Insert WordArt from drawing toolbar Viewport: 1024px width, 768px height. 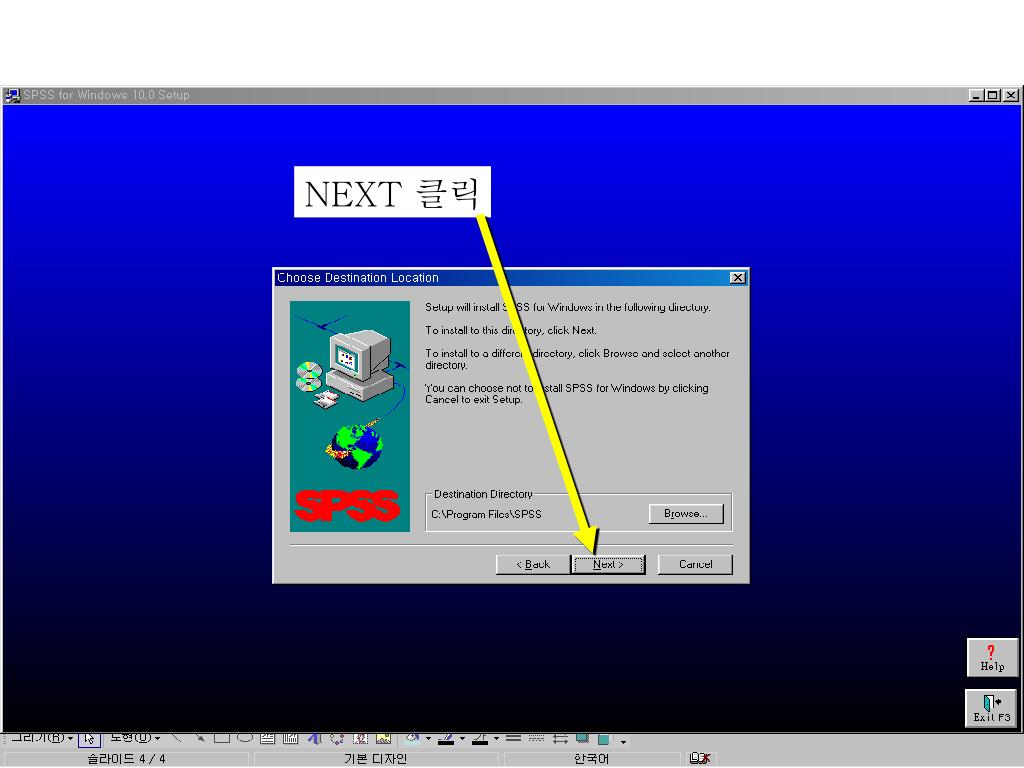pos(314,738)
